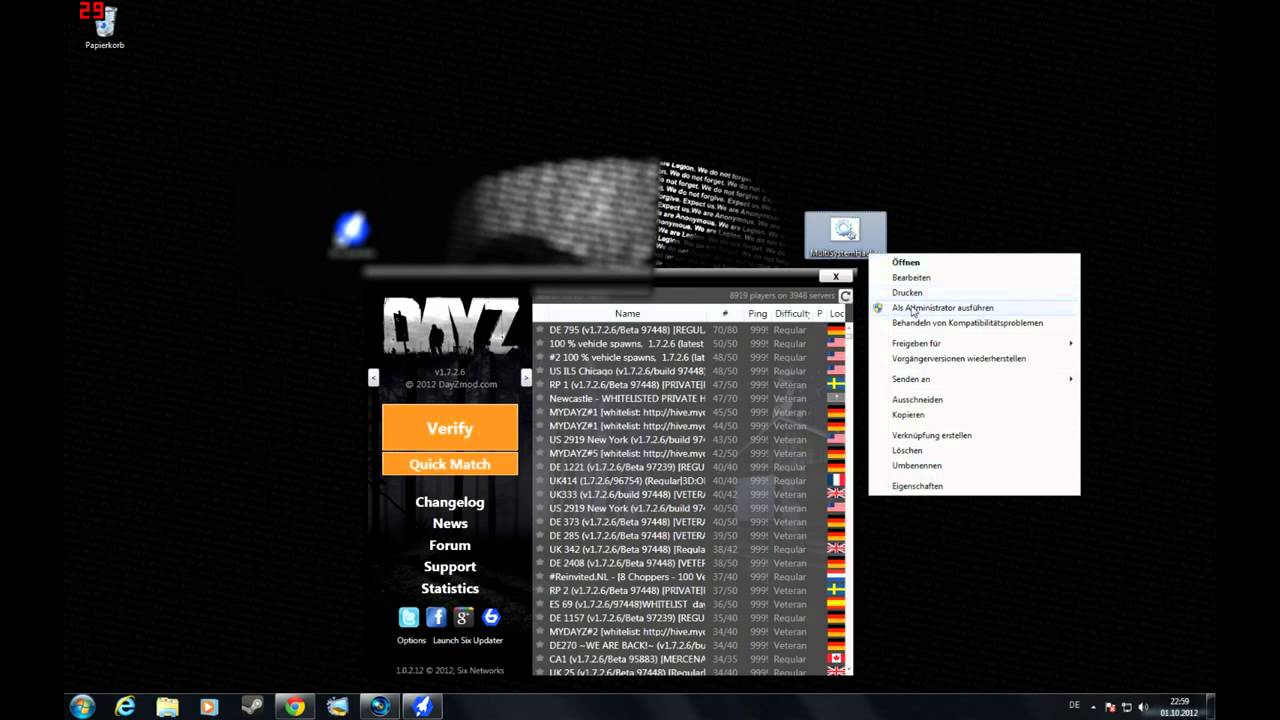The image size is (1280, 720).
Task: Choose Bearbeiten in the context menu
Action: [911, 278]
